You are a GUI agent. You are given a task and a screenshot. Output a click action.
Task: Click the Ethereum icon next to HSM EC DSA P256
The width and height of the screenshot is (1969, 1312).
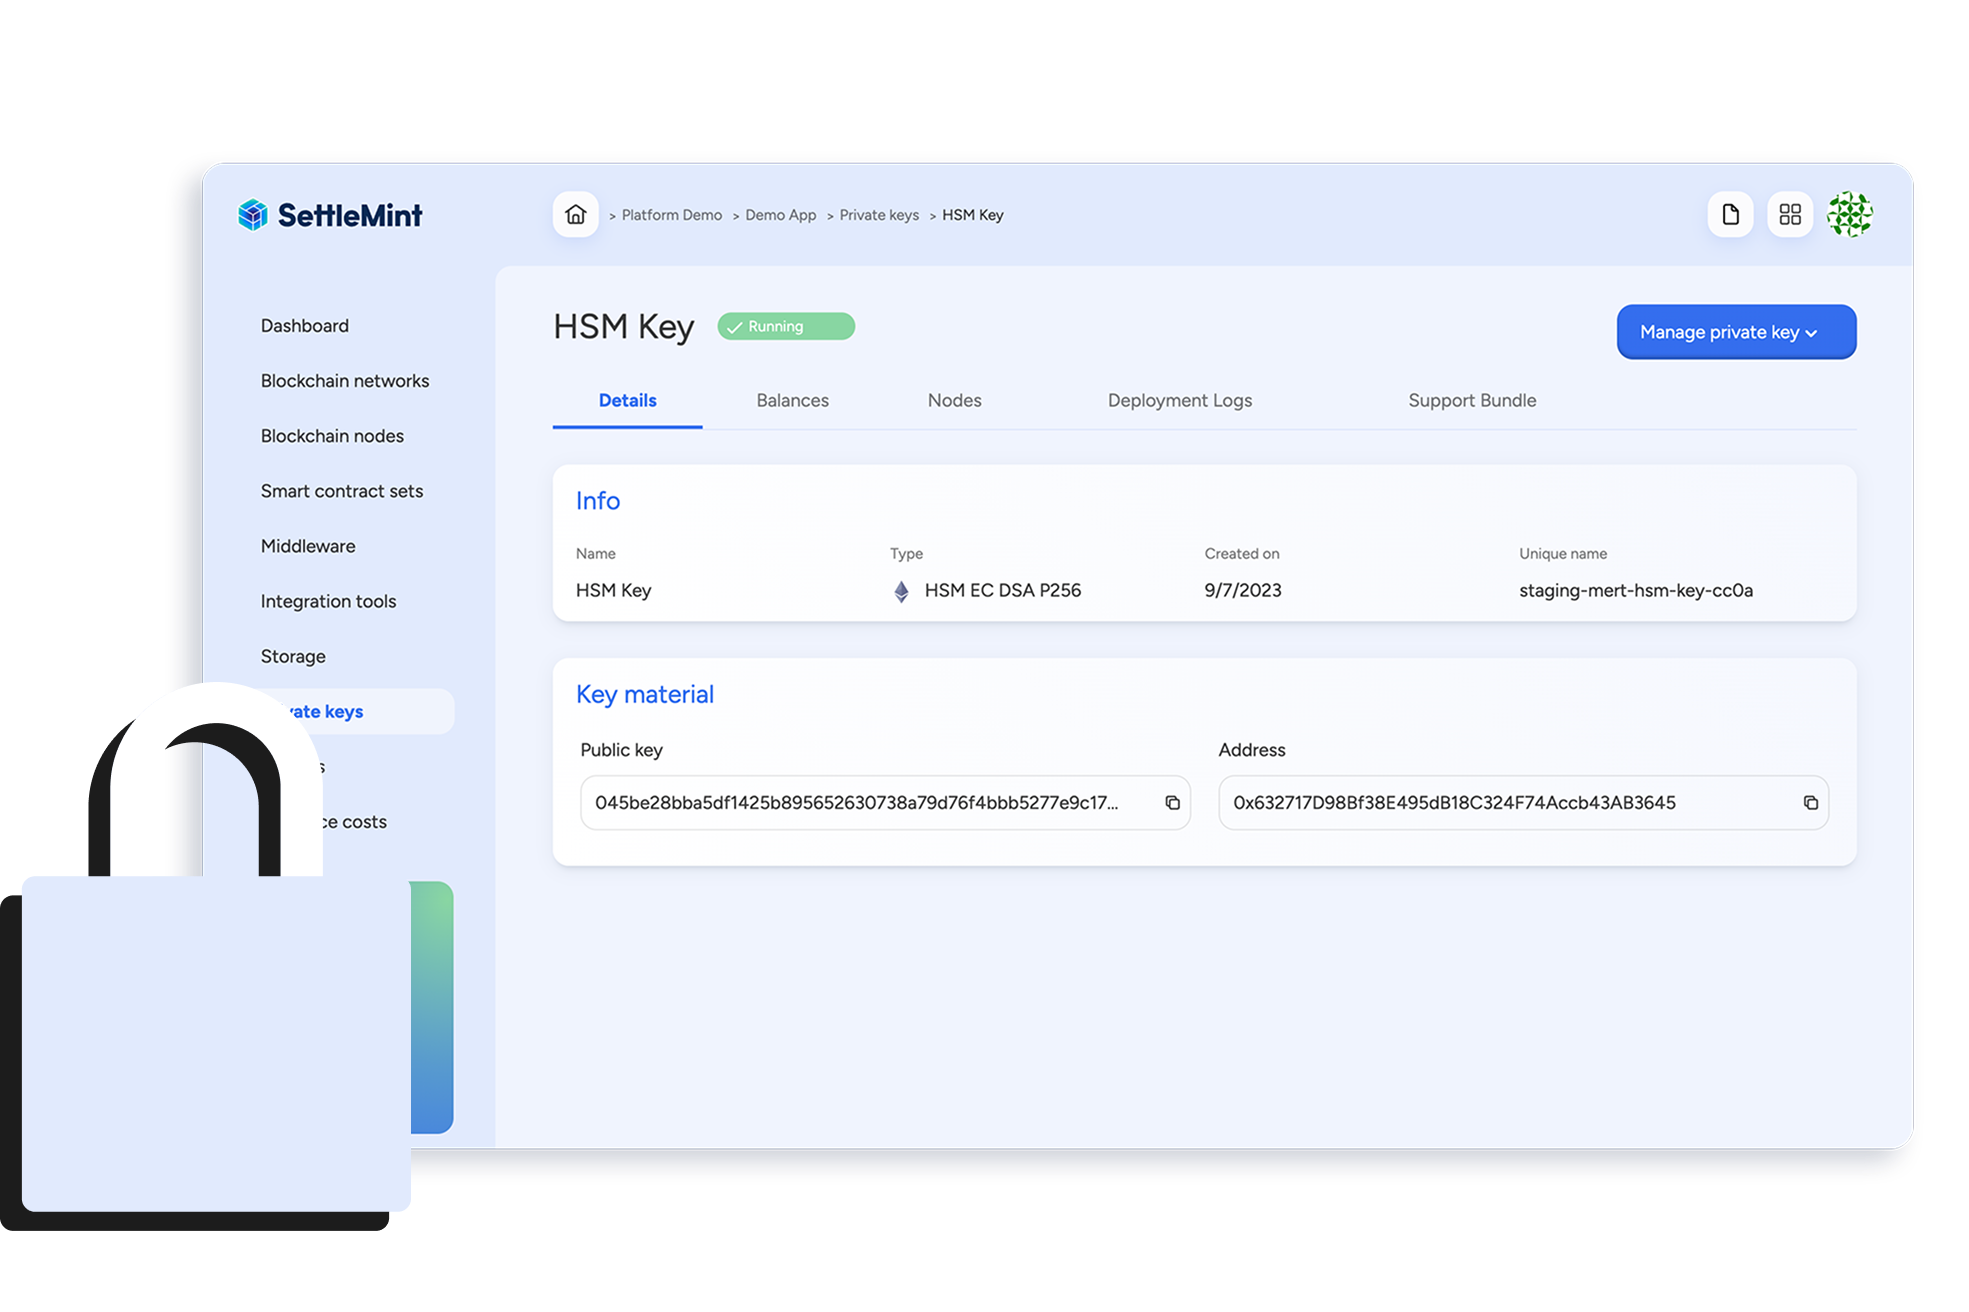(x=899, y=590)
